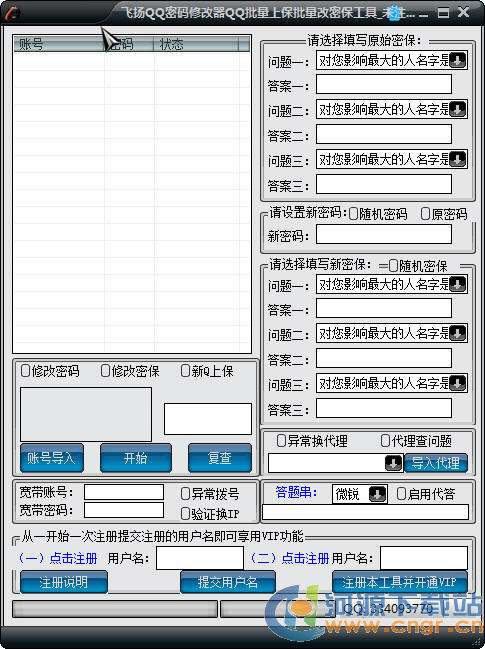Maximize the window from title bar
This screenshot has height=649, width=485.
click(x=443, y=13)
